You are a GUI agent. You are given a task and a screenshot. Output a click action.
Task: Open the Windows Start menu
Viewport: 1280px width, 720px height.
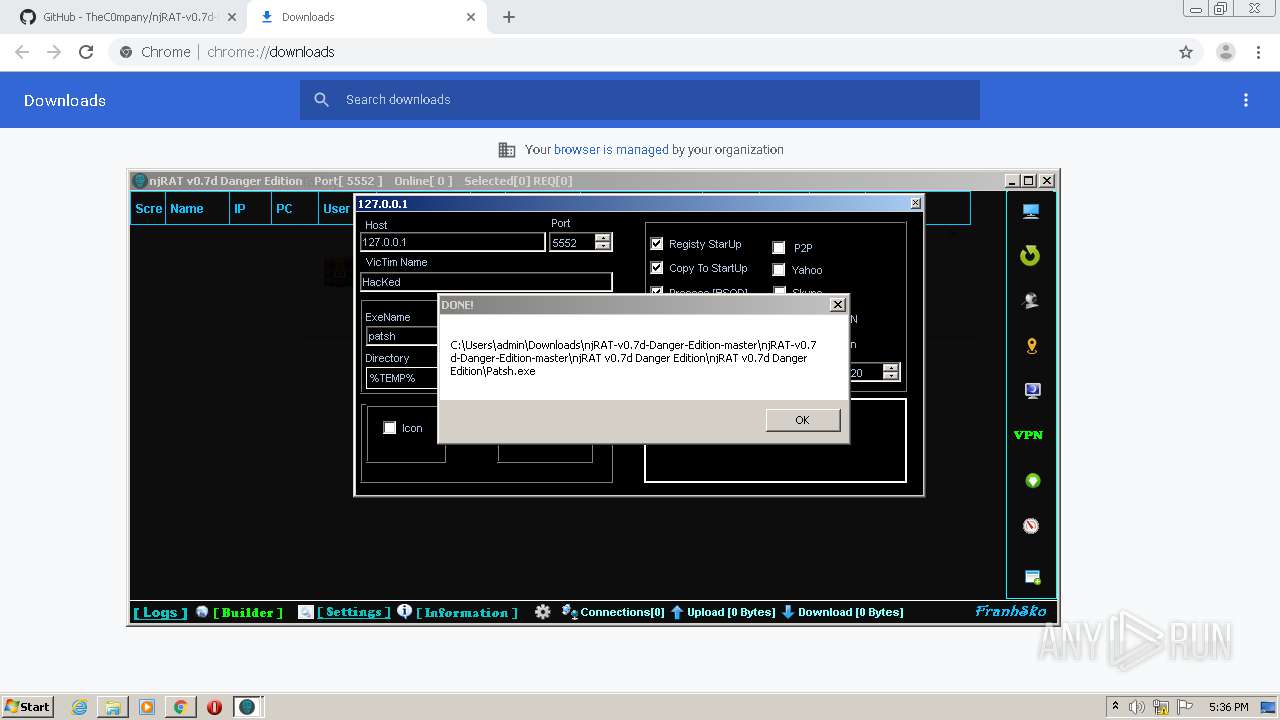coord(28,707)
